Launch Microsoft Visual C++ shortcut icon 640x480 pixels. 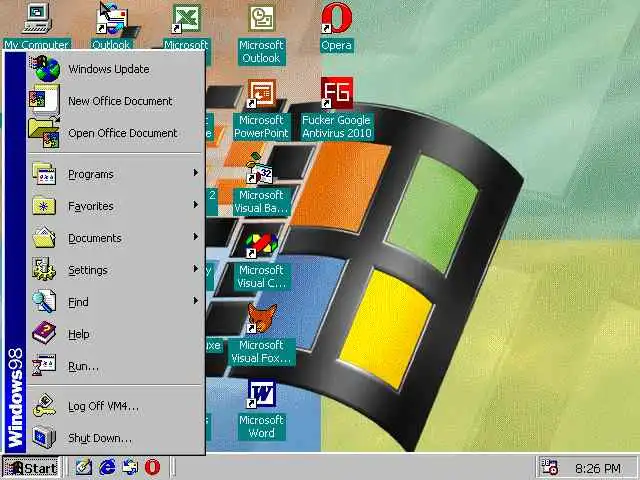pos(261,244)
